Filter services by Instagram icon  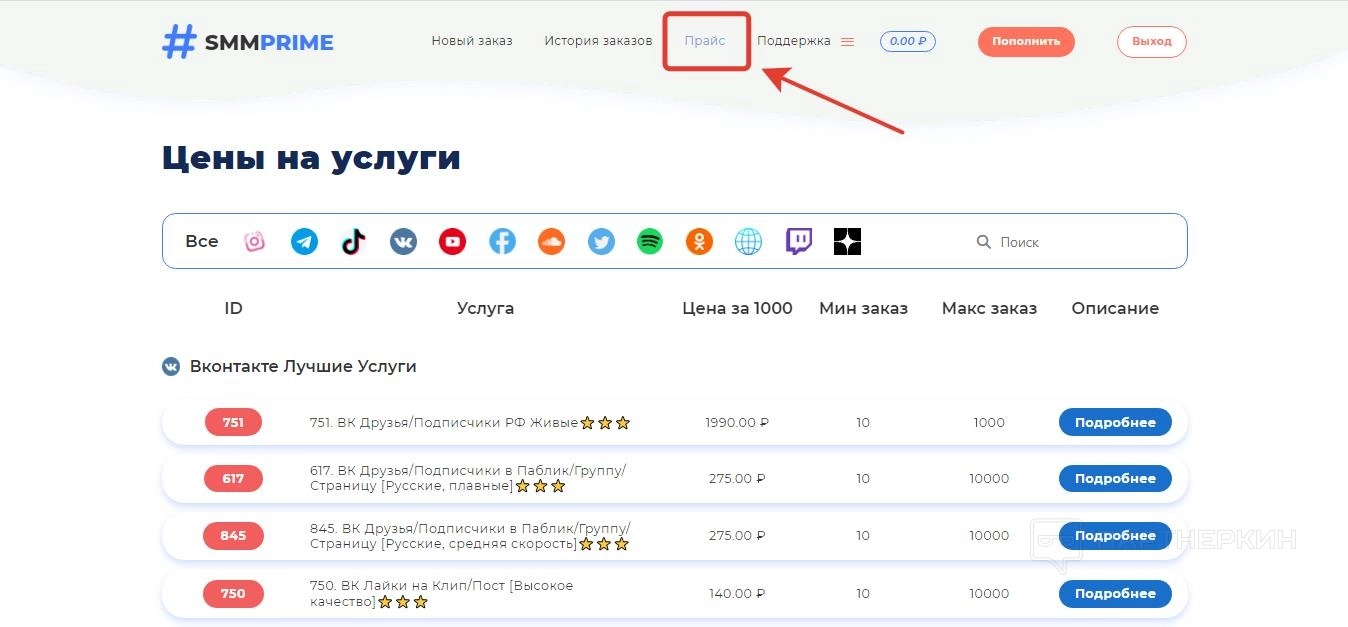coord(255,242)
